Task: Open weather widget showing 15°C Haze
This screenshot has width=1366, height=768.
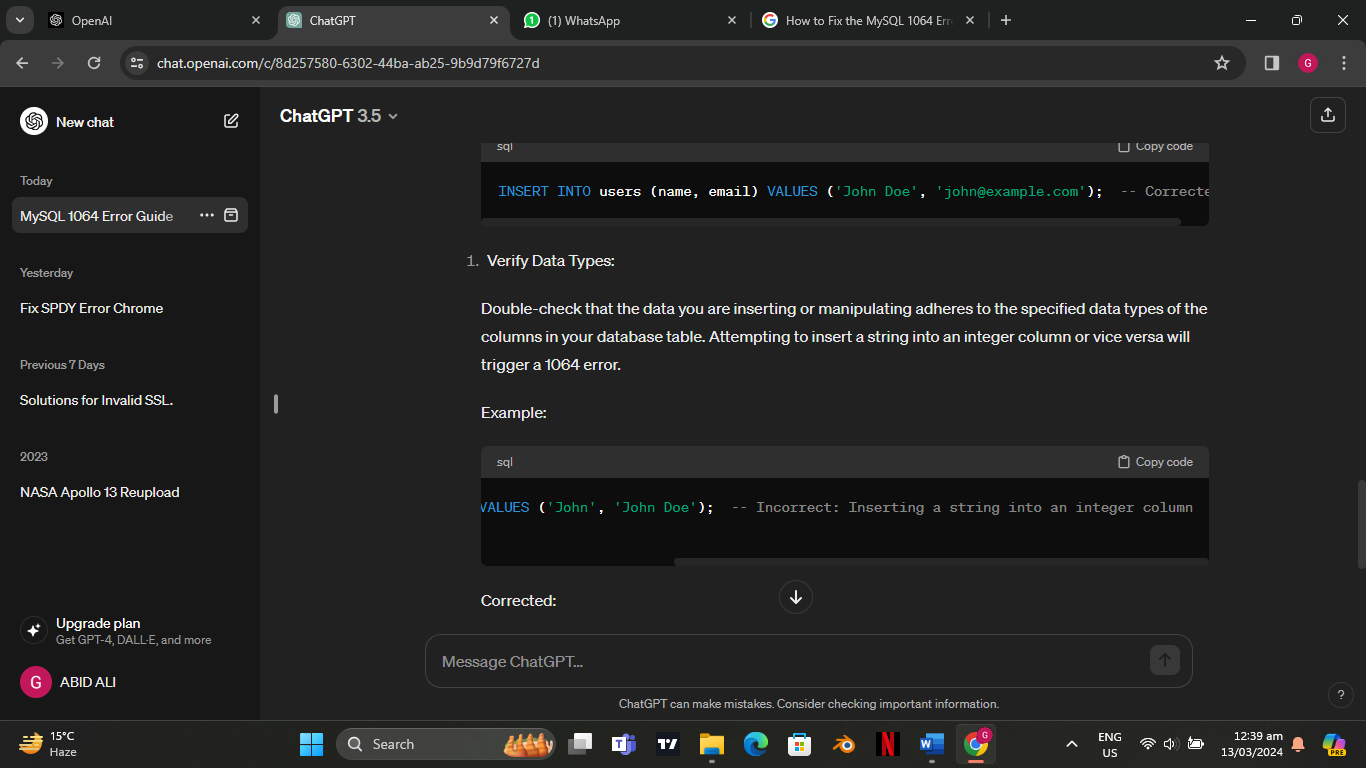Action: point(50,744)
